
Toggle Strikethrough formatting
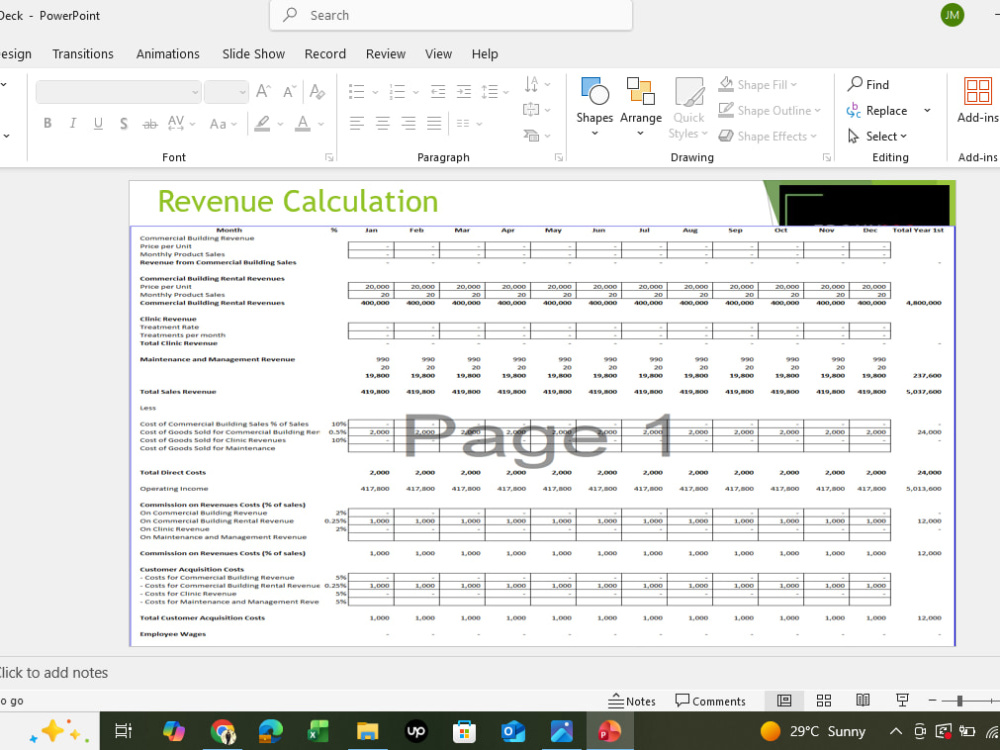coord(150,123)
